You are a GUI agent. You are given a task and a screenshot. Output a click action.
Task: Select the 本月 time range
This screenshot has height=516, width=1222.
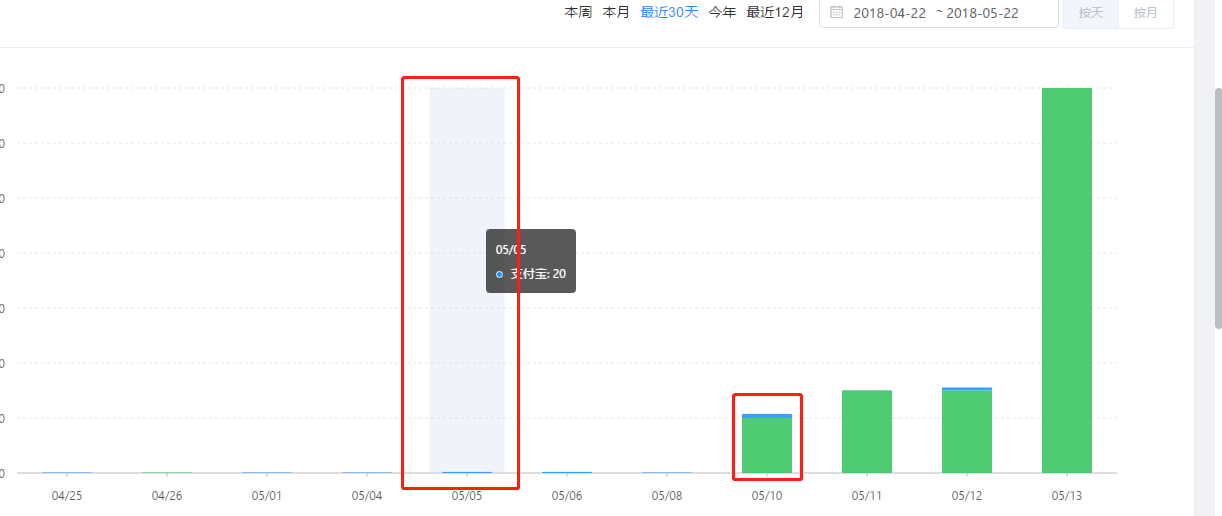click(616, 12)
